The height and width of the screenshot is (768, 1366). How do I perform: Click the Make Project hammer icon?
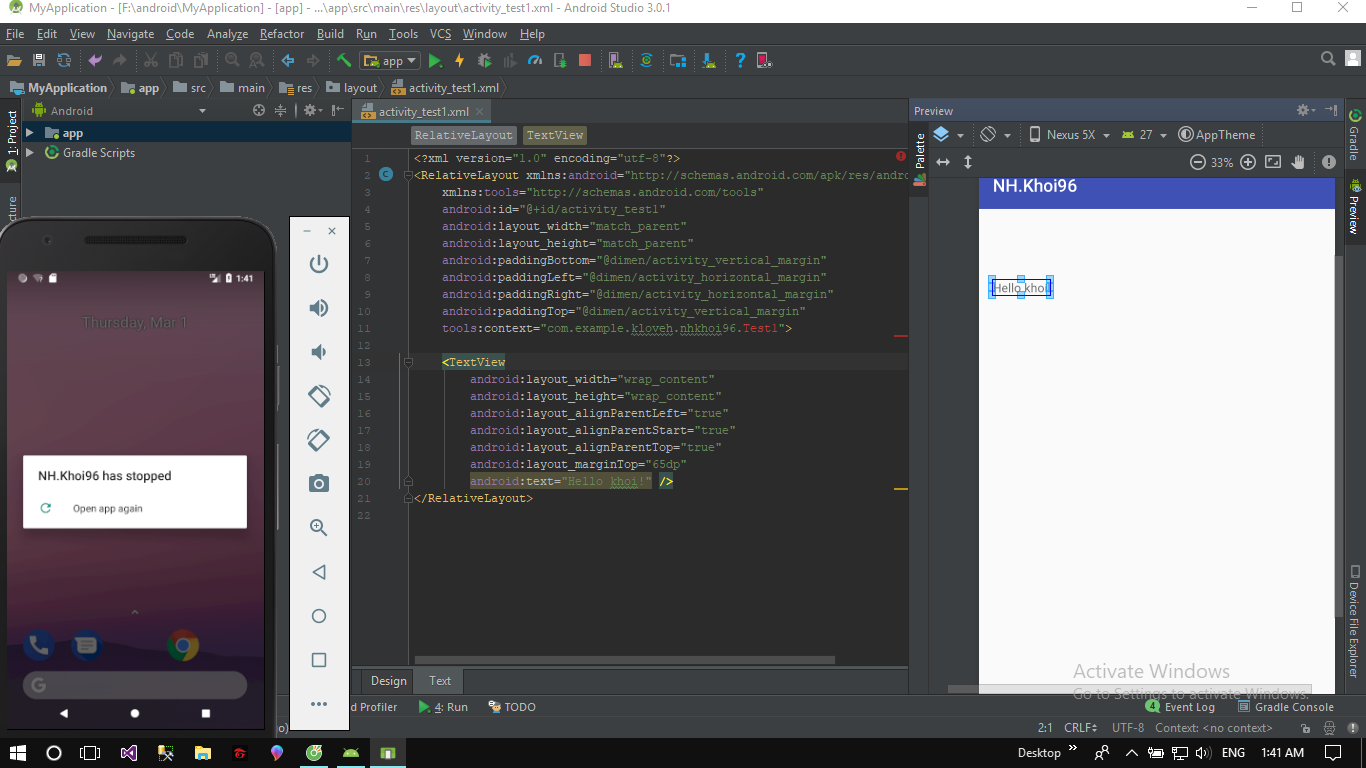(x=344, y=61)
